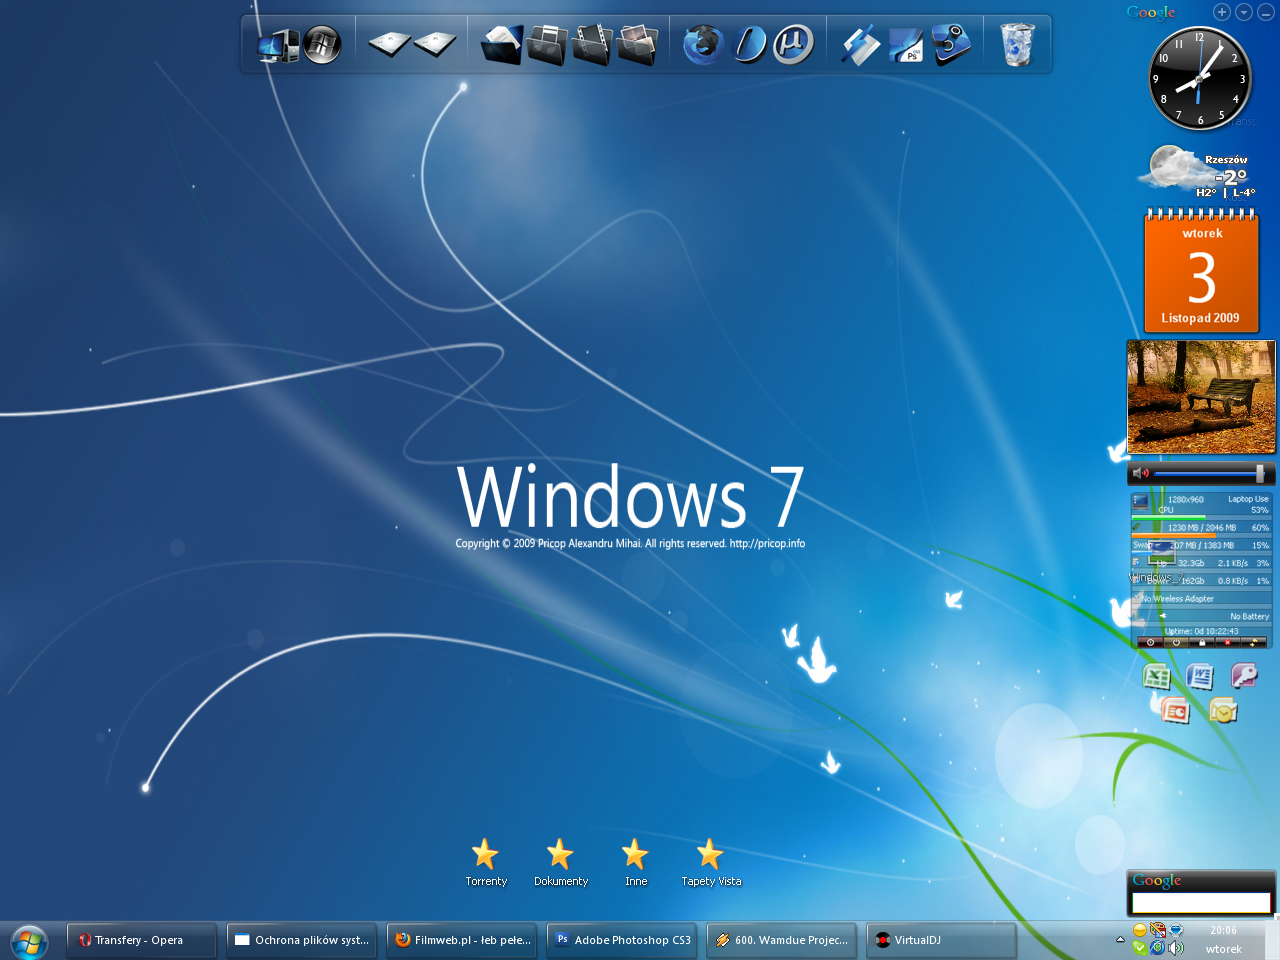
Task: Click the No Battery status row
Action: coord(1202,616)
